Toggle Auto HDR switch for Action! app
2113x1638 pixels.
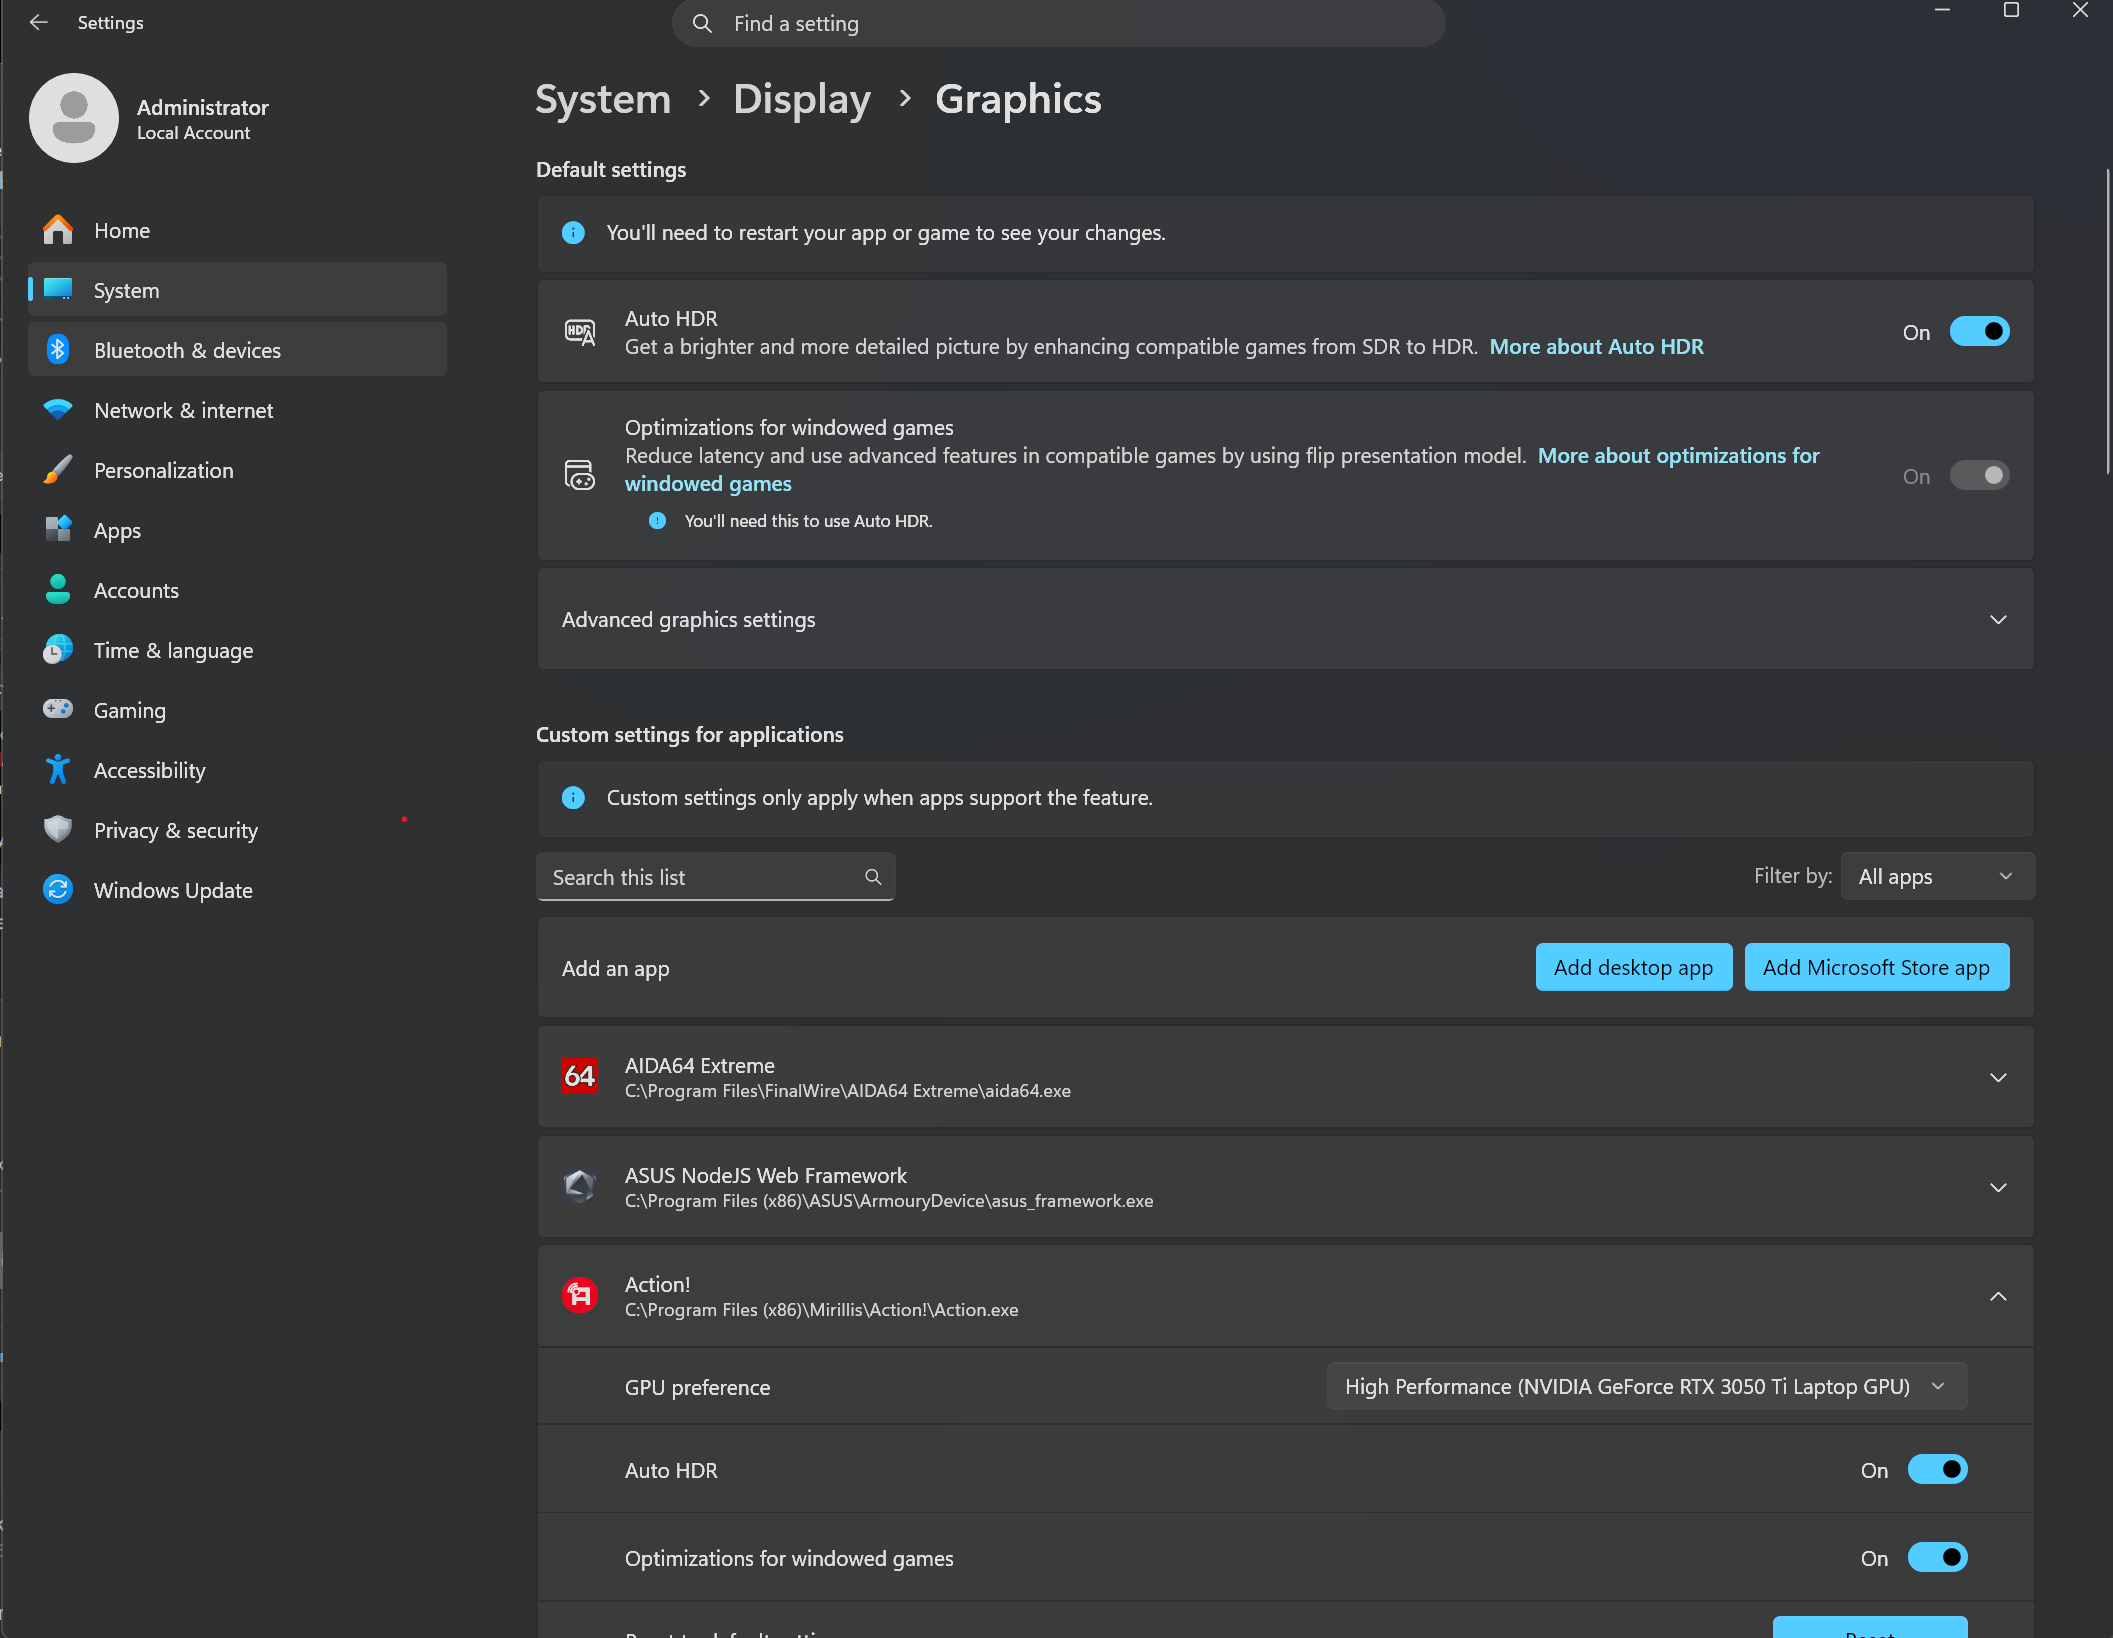(x=1937, y=1470)
